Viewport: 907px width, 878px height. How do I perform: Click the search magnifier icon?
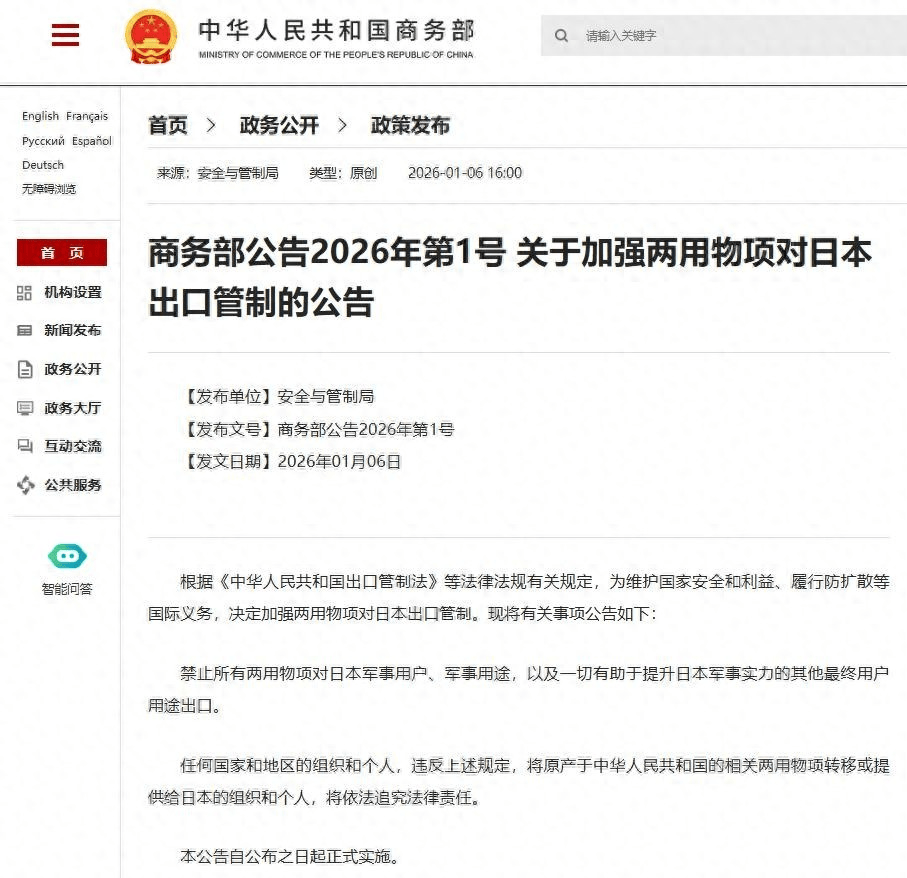click(x=562, y=35)
